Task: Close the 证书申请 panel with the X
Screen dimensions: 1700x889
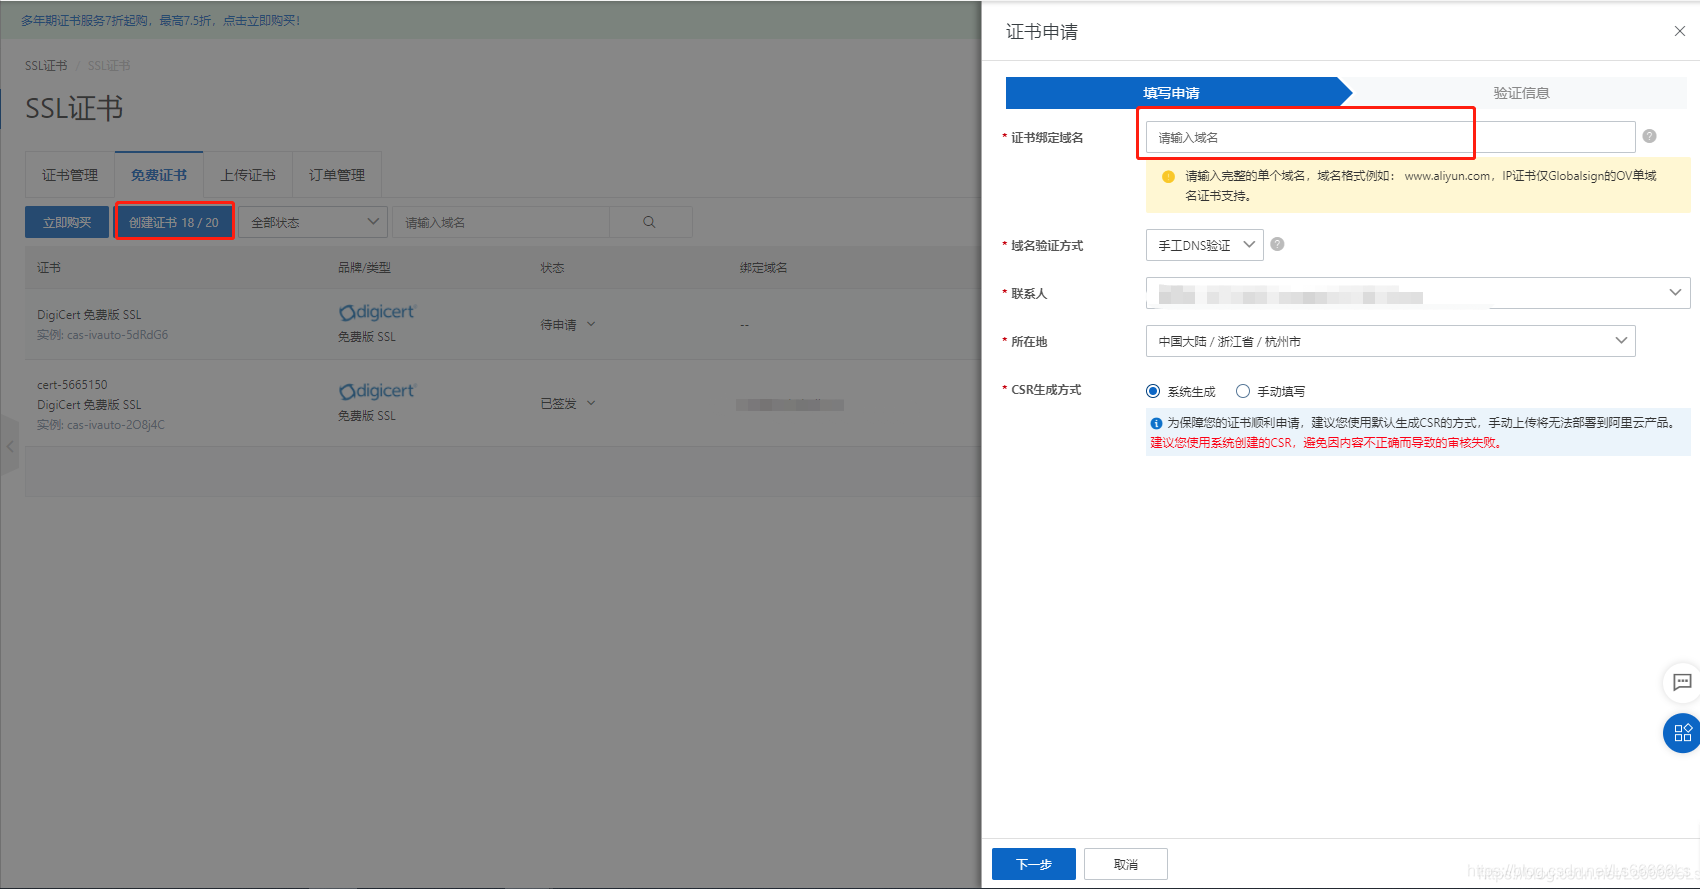Action: 1680,32
